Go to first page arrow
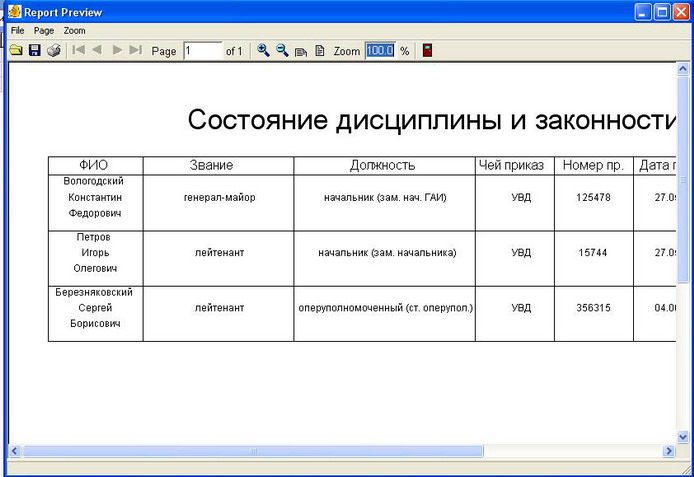This screenshot has height=477, width=694. [x=79, y=50]
